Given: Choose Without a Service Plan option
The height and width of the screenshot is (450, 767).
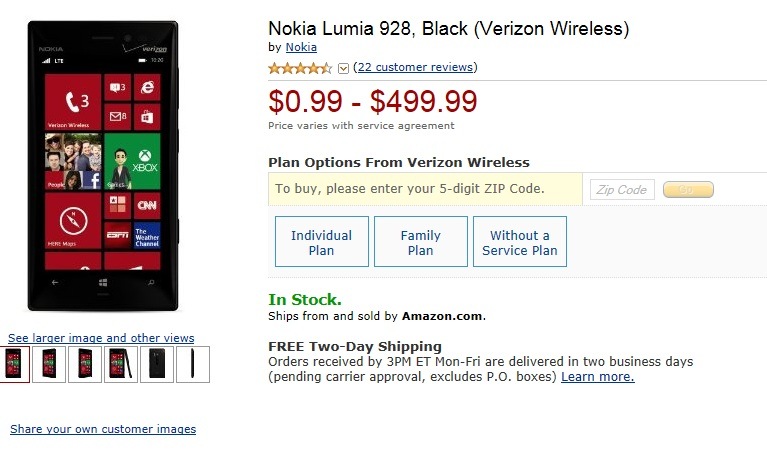Looking at the screenshot, I should 519,242.
